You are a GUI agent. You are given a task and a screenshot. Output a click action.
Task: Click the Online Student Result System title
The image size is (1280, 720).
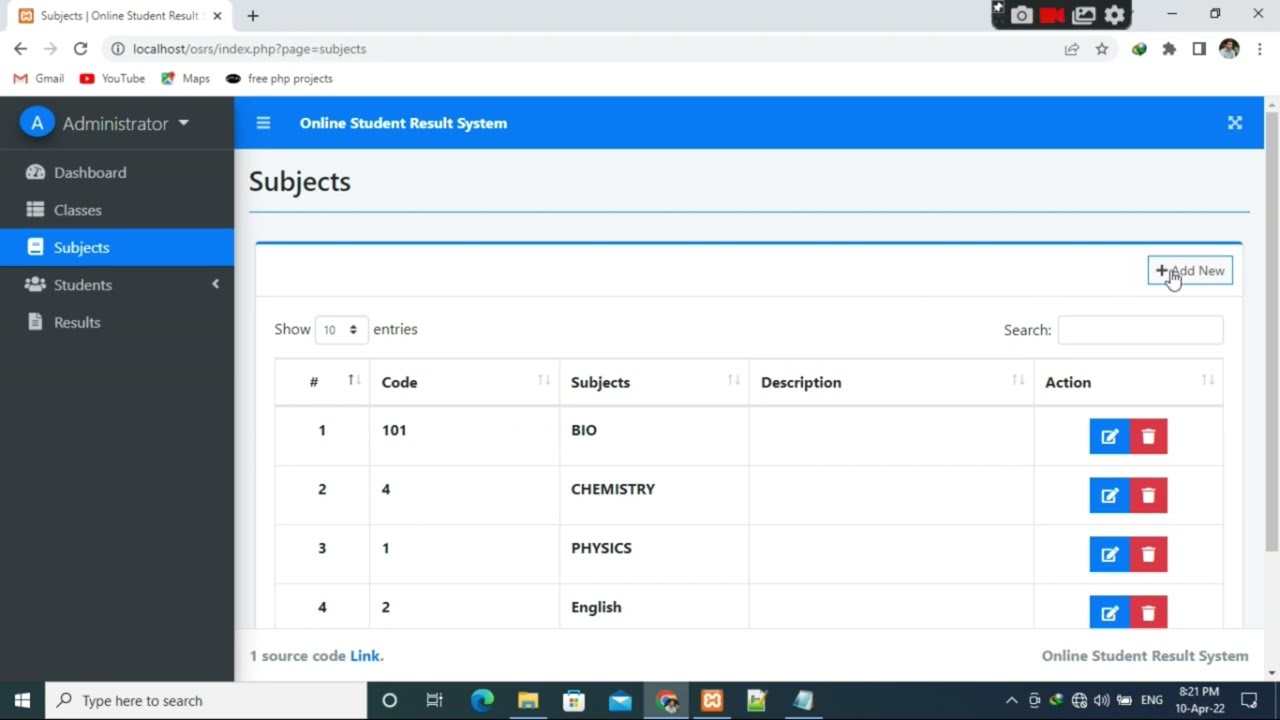coord(403,123)
